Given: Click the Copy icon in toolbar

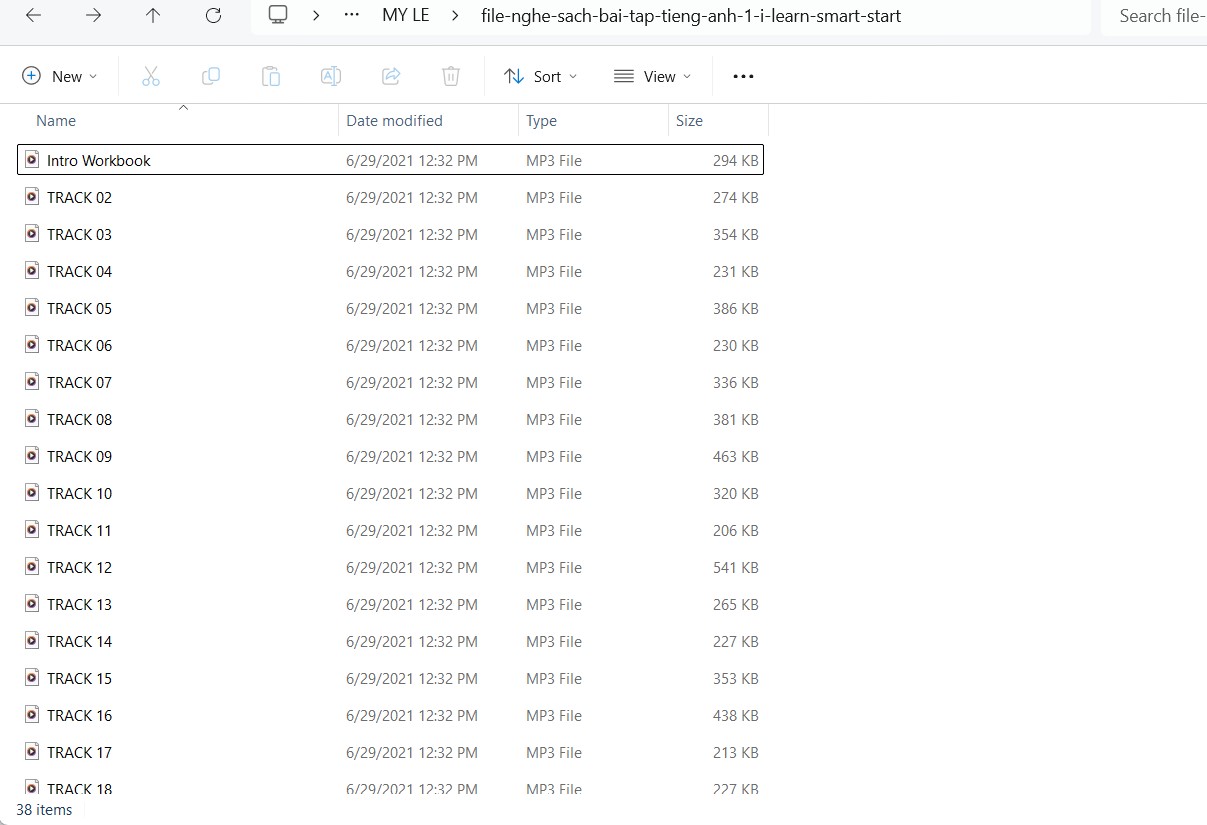Looking at the screenshot, I should point(211,76).
